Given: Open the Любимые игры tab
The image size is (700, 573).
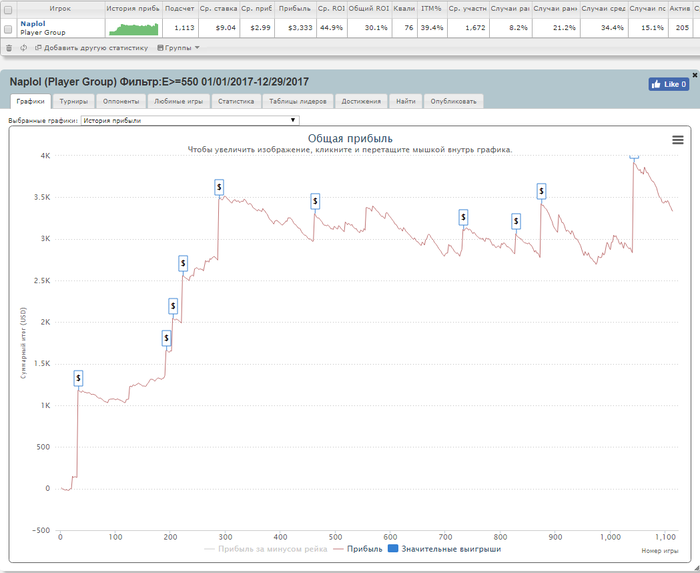Looking at the screenshot, I should pyautogui.click(x=179, y=101).
